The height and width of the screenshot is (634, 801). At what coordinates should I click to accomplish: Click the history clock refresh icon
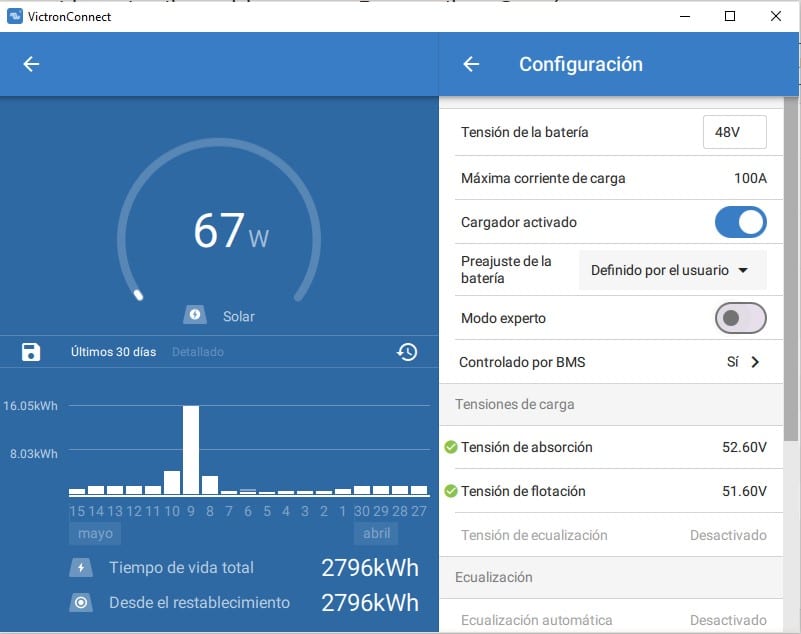point(406,352)
